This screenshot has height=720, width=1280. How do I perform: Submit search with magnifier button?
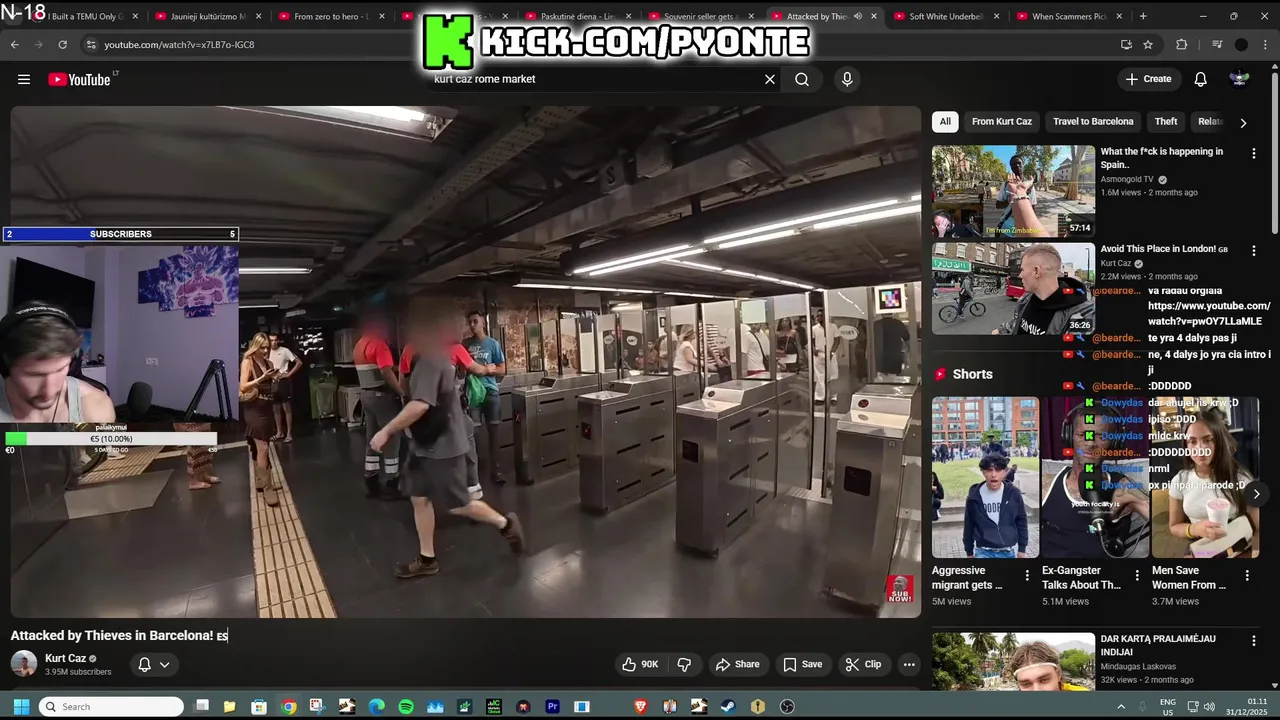click(x=802, y=79)
